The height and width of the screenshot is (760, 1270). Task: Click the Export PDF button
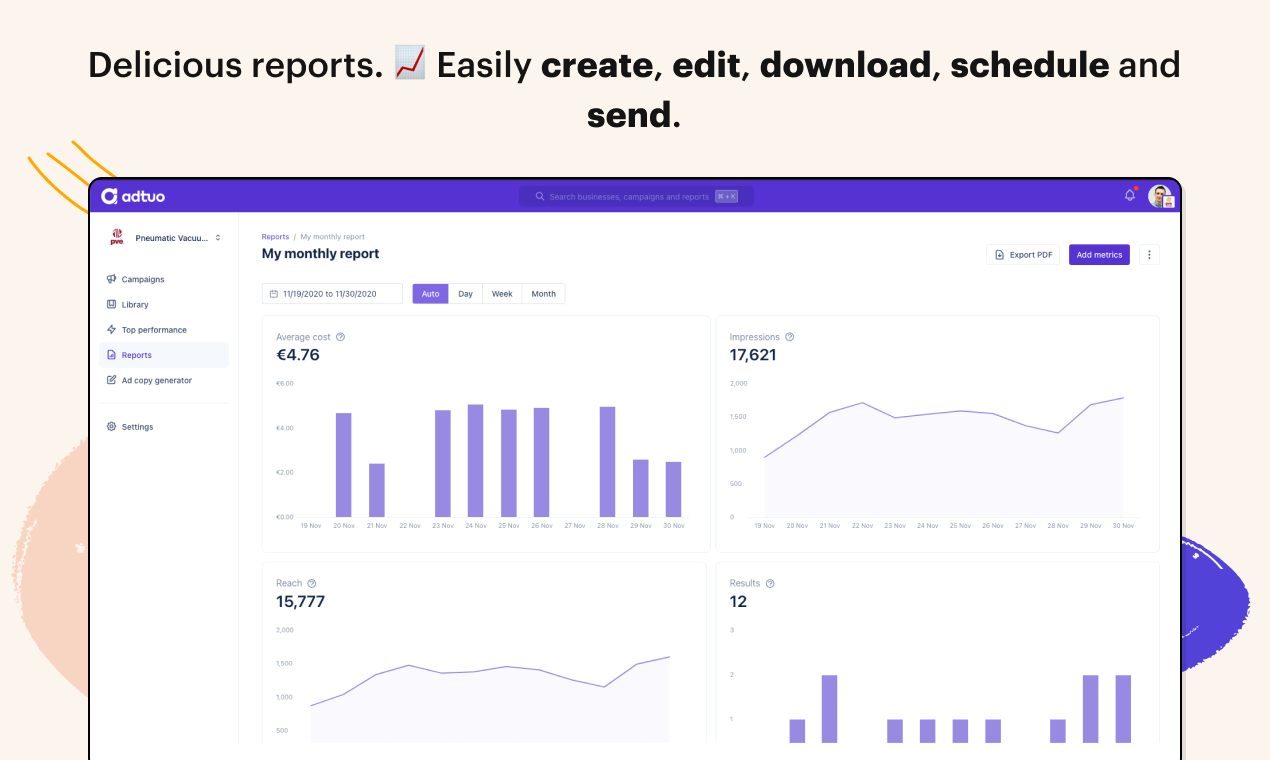[x=1023, y=255]
